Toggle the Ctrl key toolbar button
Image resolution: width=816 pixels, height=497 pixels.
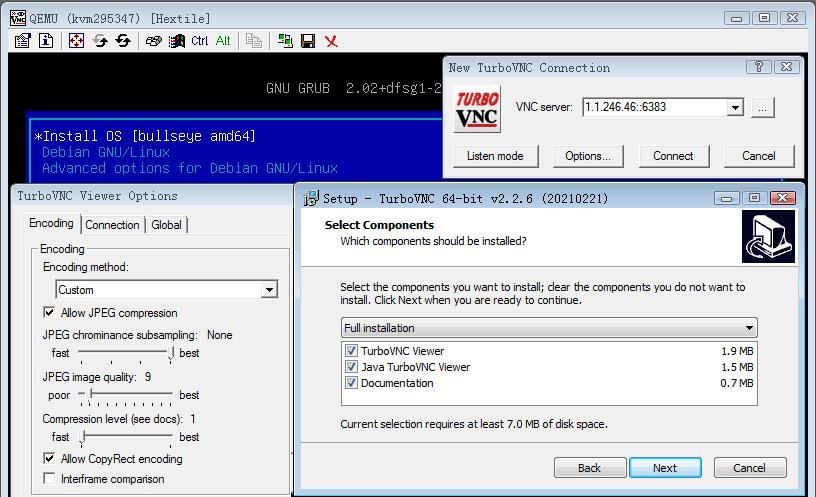200,41
